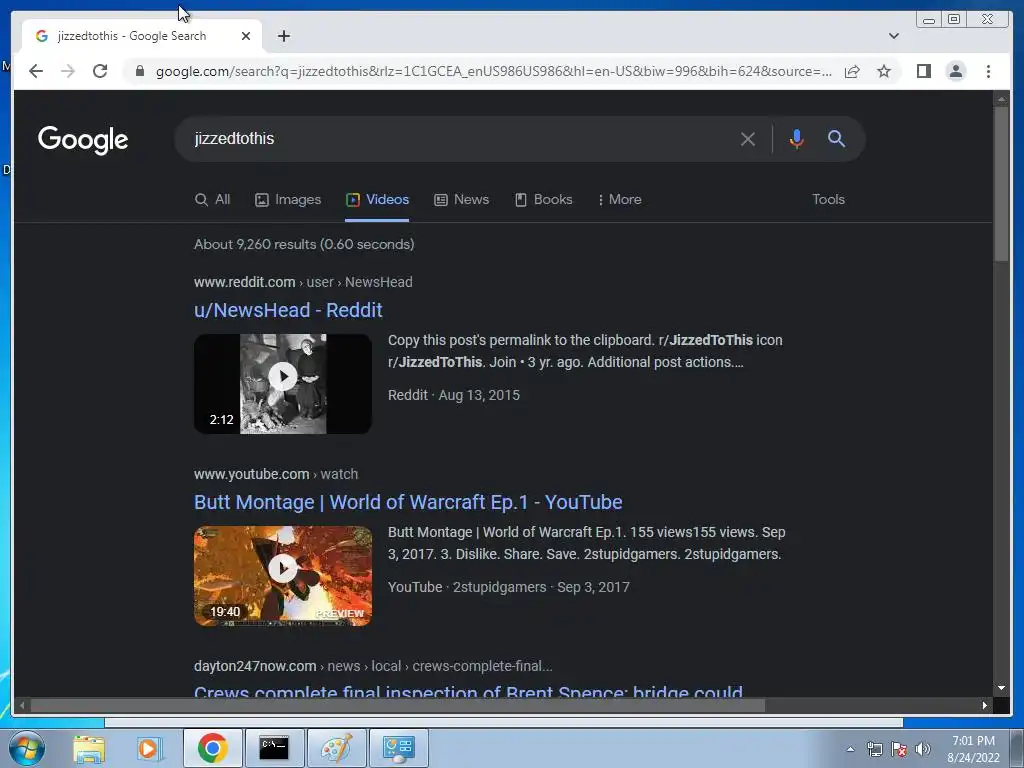
Task: Click the Chrome address bar URL
Action: coord(494,71)
